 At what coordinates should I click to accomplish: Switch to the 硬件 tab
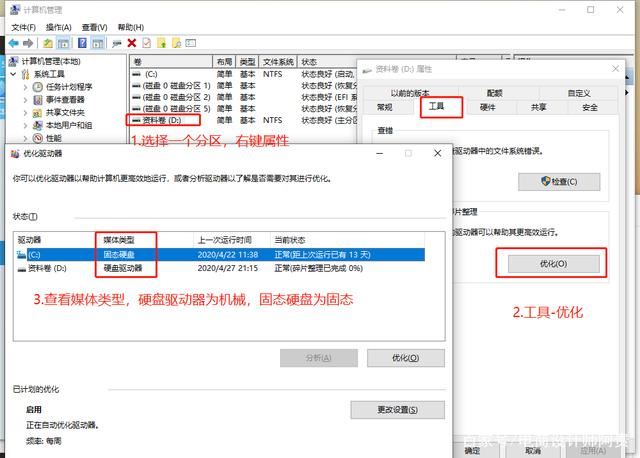point(488,107)
